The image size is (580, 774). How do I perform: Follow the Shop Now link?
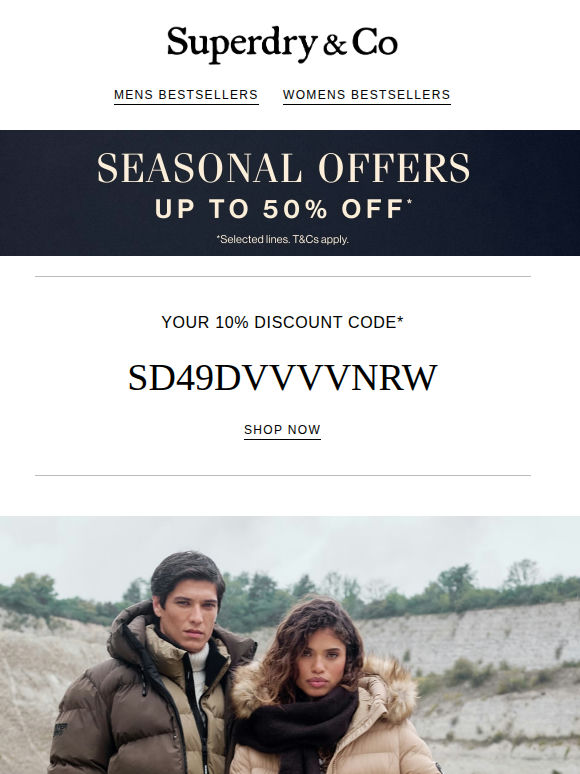pos(282,430)
